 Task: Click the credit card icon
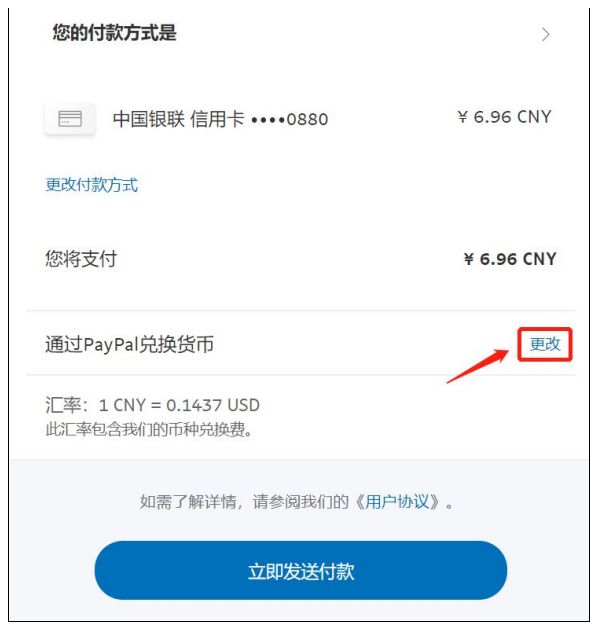click(x=70, y=119)
